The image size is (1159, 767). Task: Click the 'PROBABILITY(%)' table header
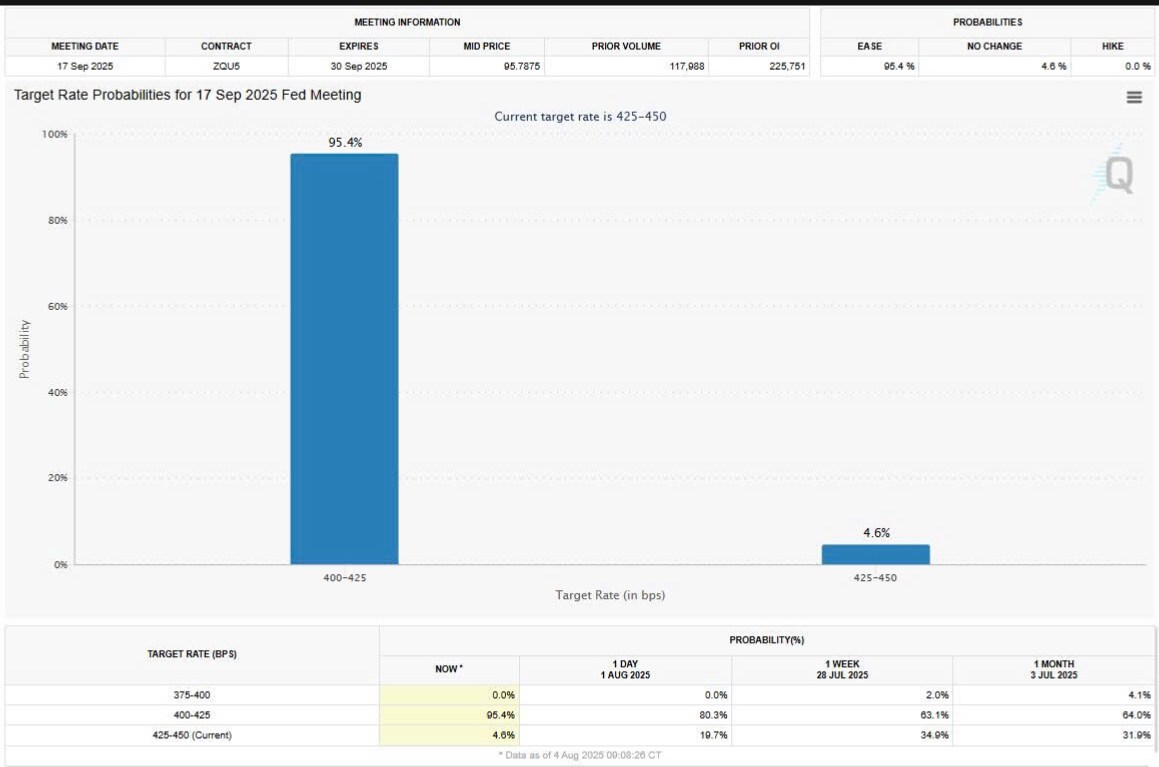[x=767, y=640]
